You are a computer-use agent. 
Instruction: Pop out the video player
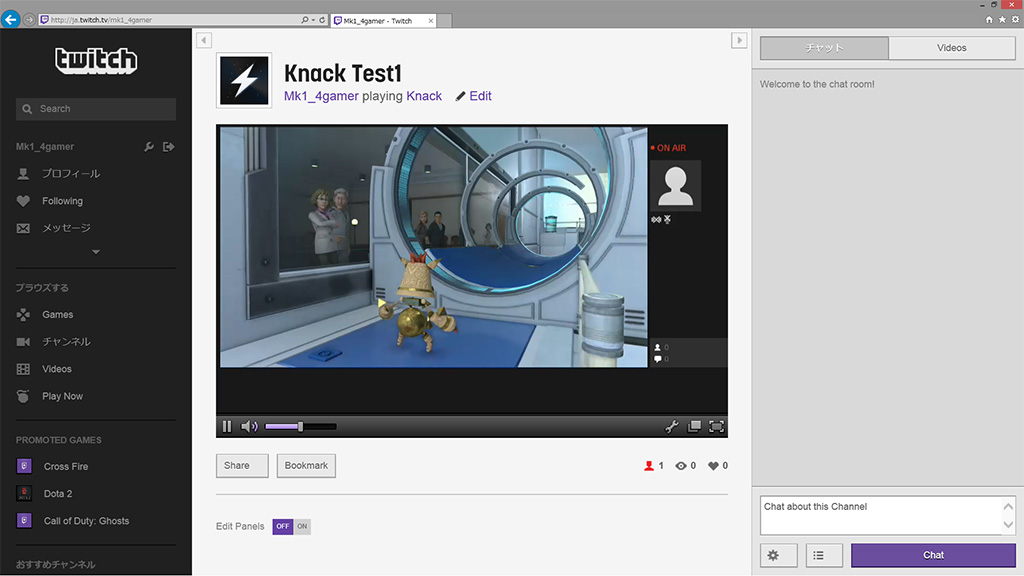[x=694, y=426]
